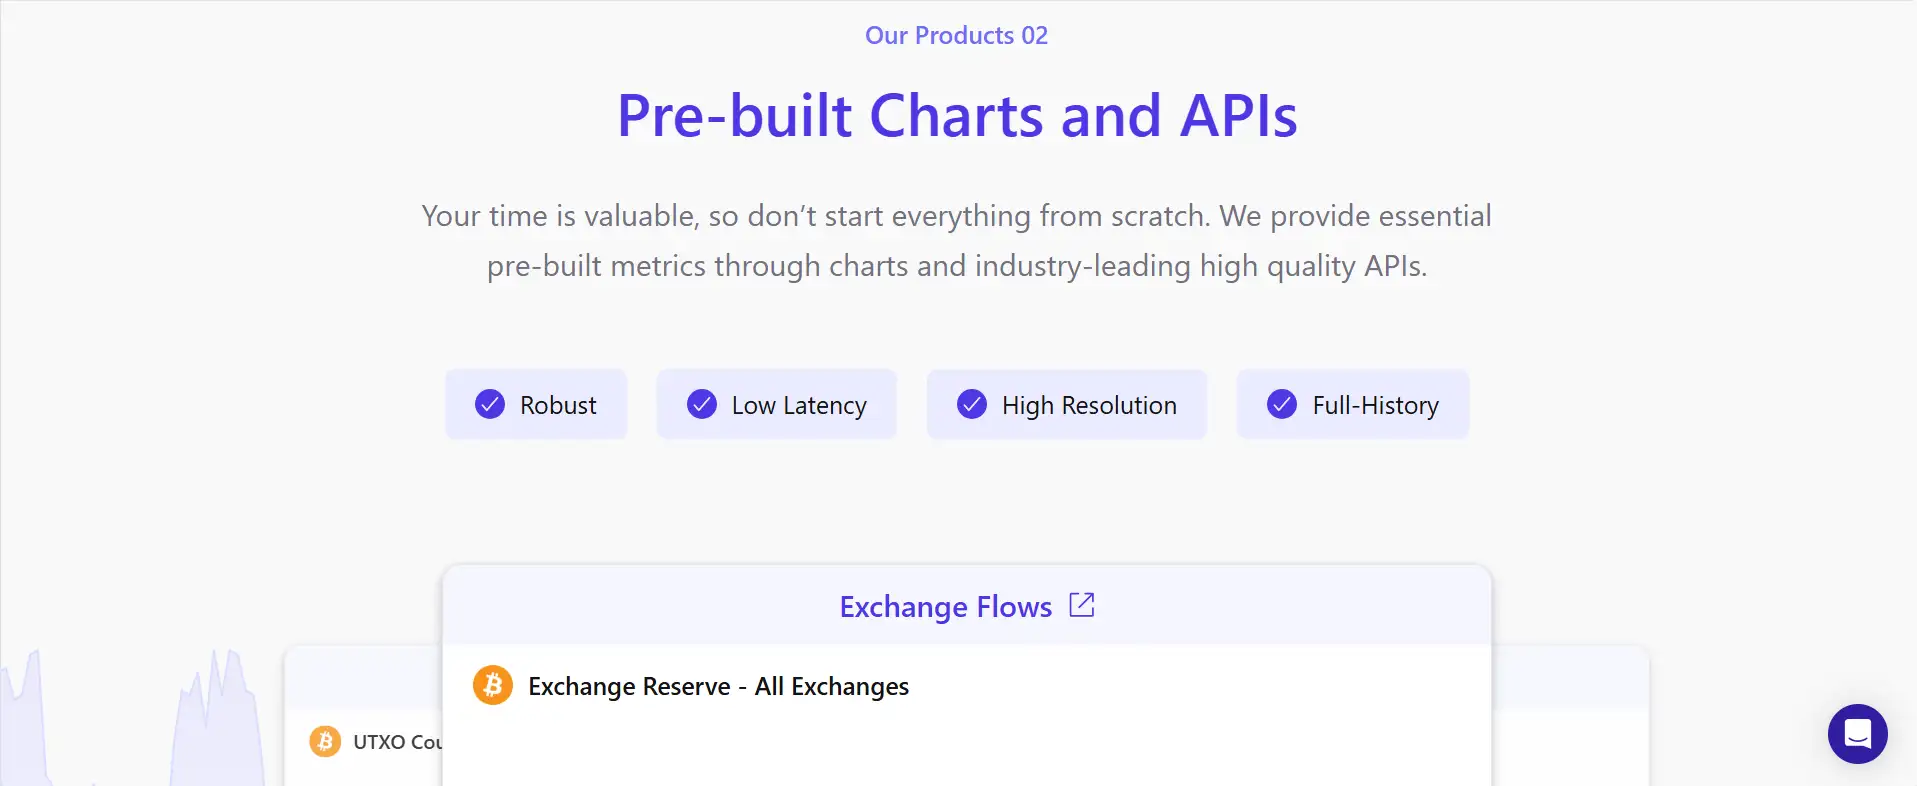This screenshot has width=1917, height=786.
Task: Click the checkmark icon beside High Resolution
Action: click(972, 404)
